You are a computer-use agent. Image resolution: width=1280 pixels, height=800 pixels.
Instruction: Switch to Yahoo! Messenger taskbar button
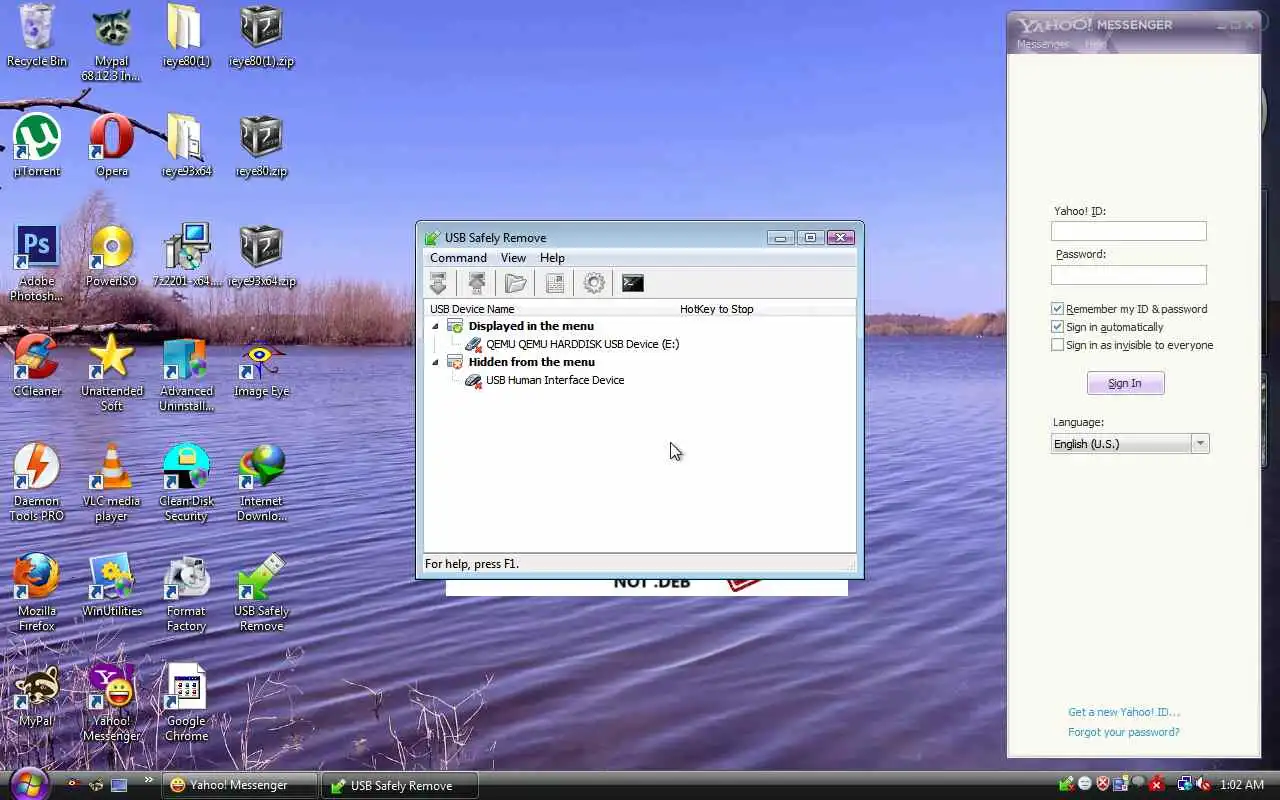[x=239, y=785]
